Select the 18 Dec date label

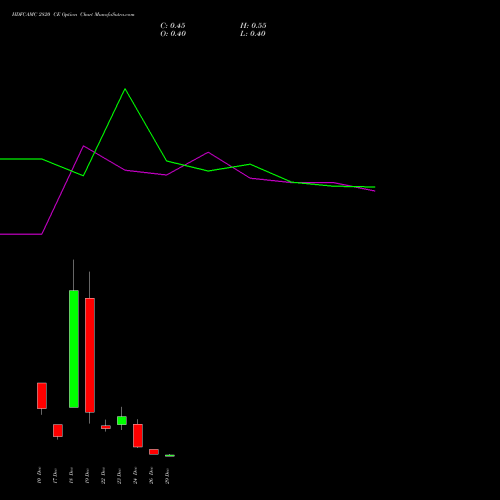(x=71, y=475)
